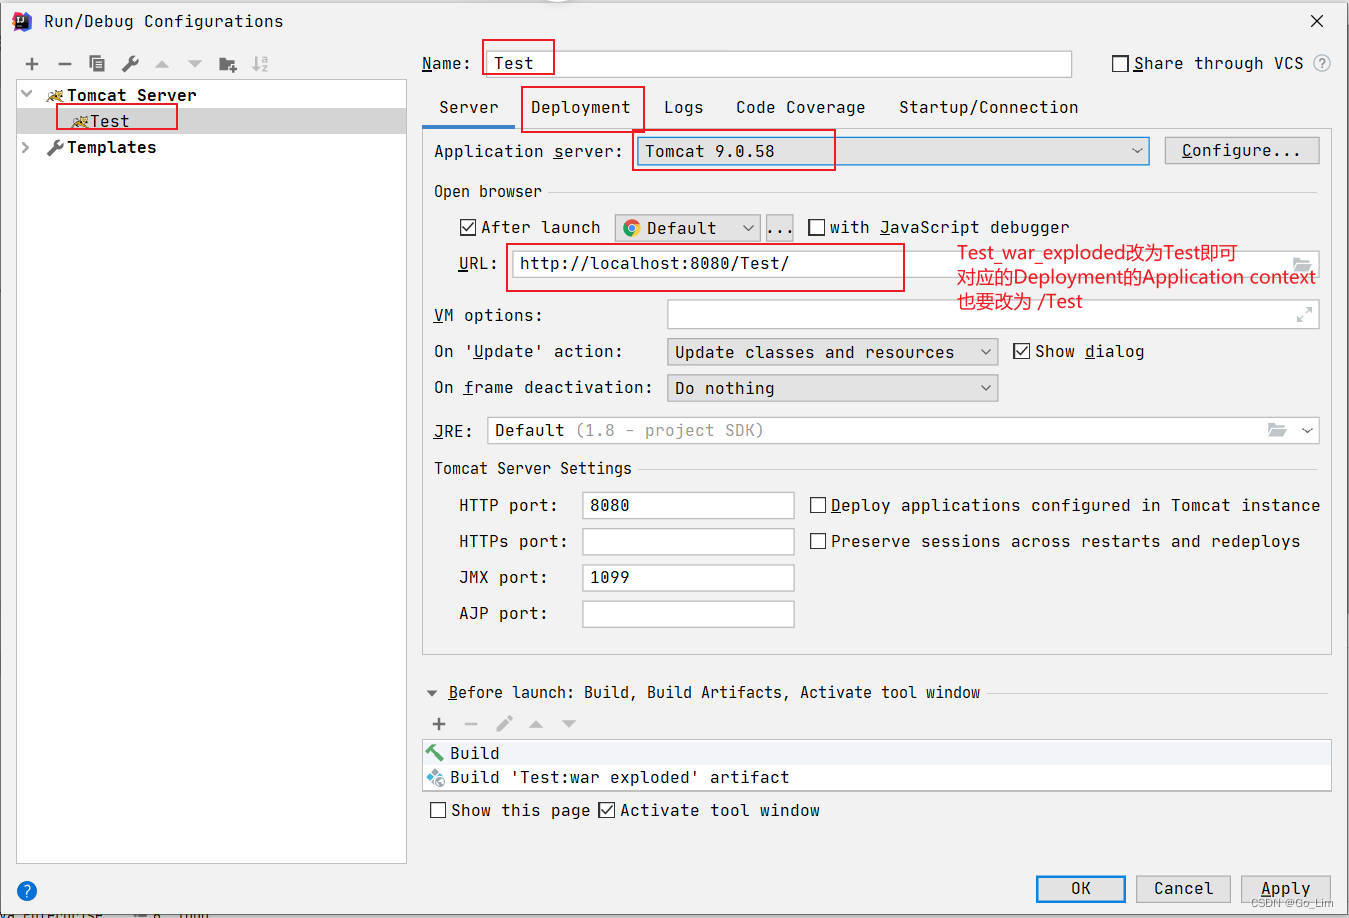Click Apply button
The image size is (1349, 918).
tap(1285, 888)
